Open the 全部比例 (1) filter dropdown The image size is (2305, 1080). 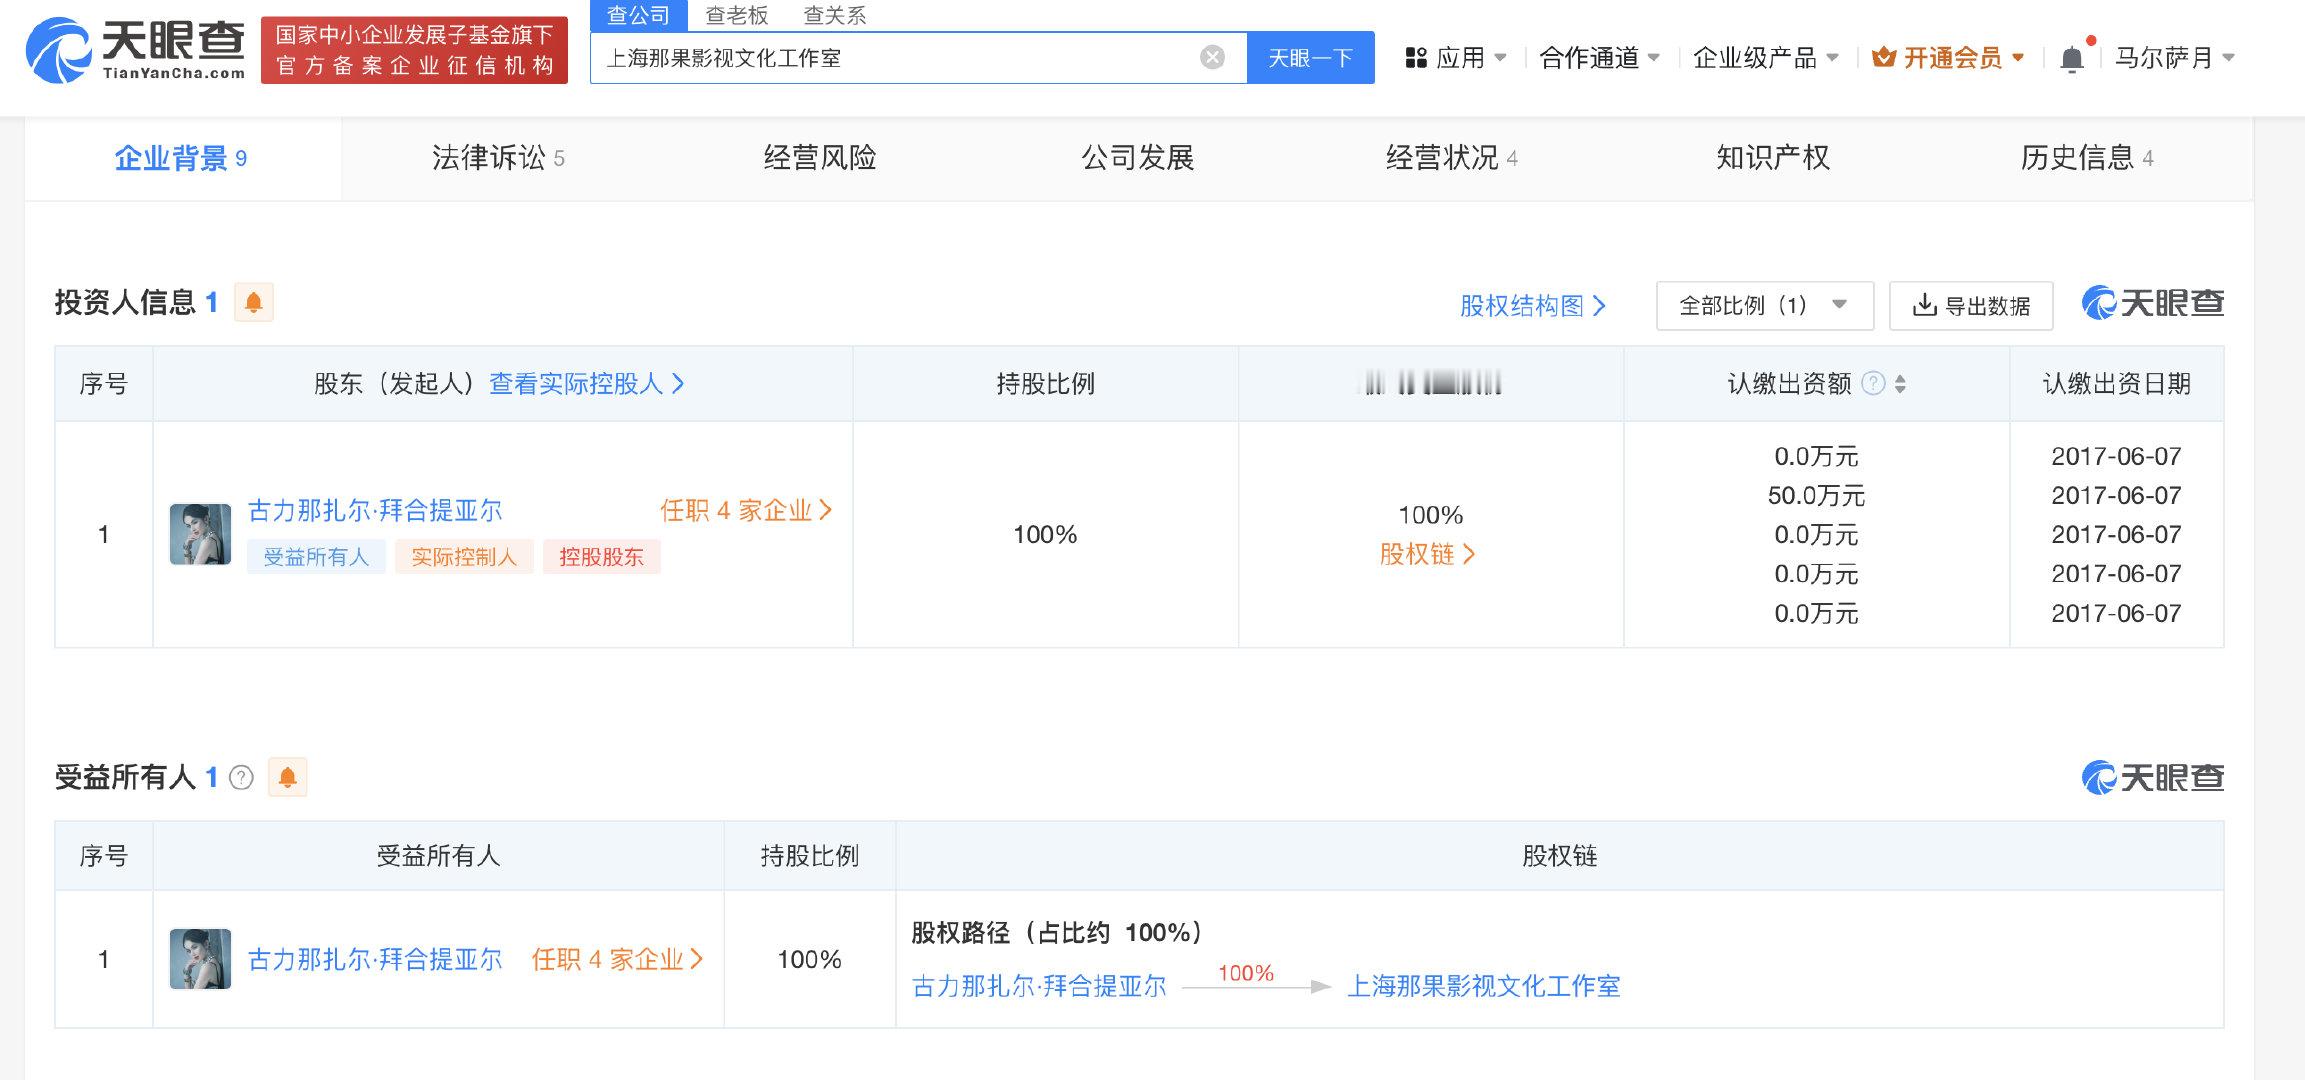1765,306
